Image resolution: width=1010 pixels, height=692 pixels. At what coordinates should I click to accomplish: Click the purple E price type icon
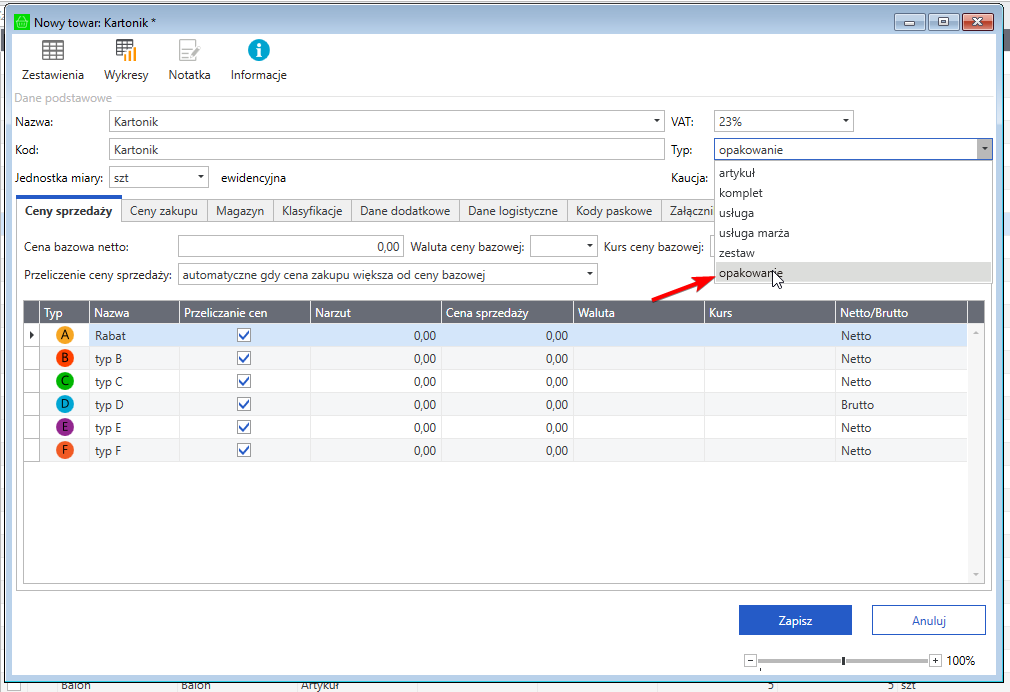[x=66, y=428]
